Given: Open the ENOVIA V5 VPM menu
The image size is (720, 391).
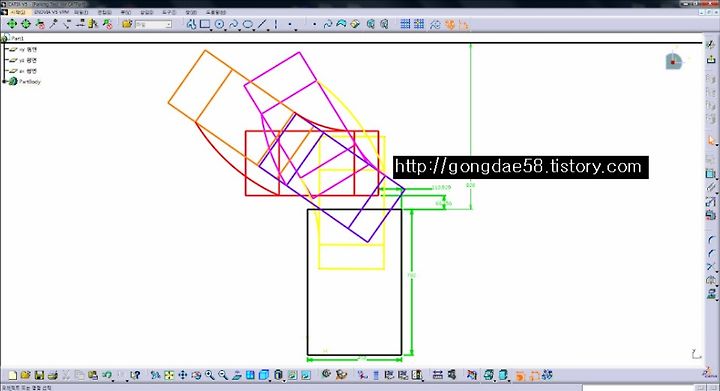Looking at the screenshot, I should [x=51, y=11].
